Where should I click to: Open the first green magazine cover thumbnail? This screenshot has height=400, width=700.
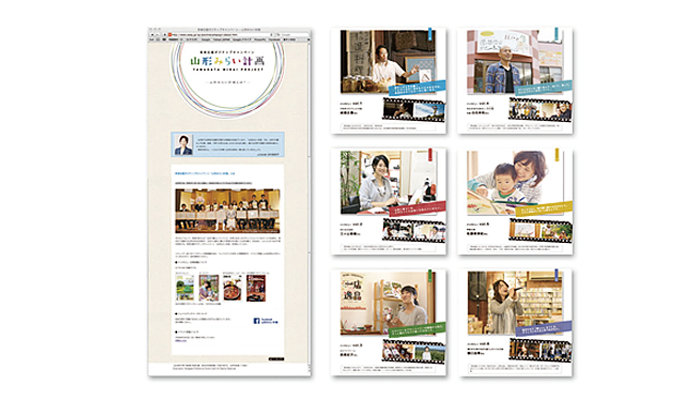coord(183,289)
